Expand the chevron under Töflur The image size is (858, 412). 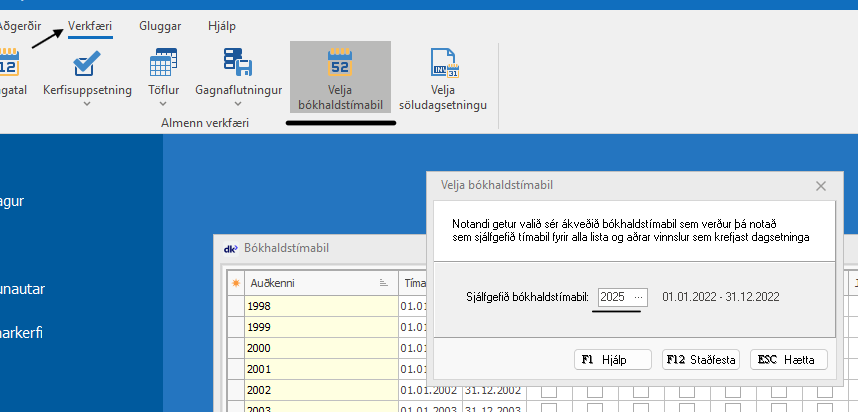click(163, 104)
